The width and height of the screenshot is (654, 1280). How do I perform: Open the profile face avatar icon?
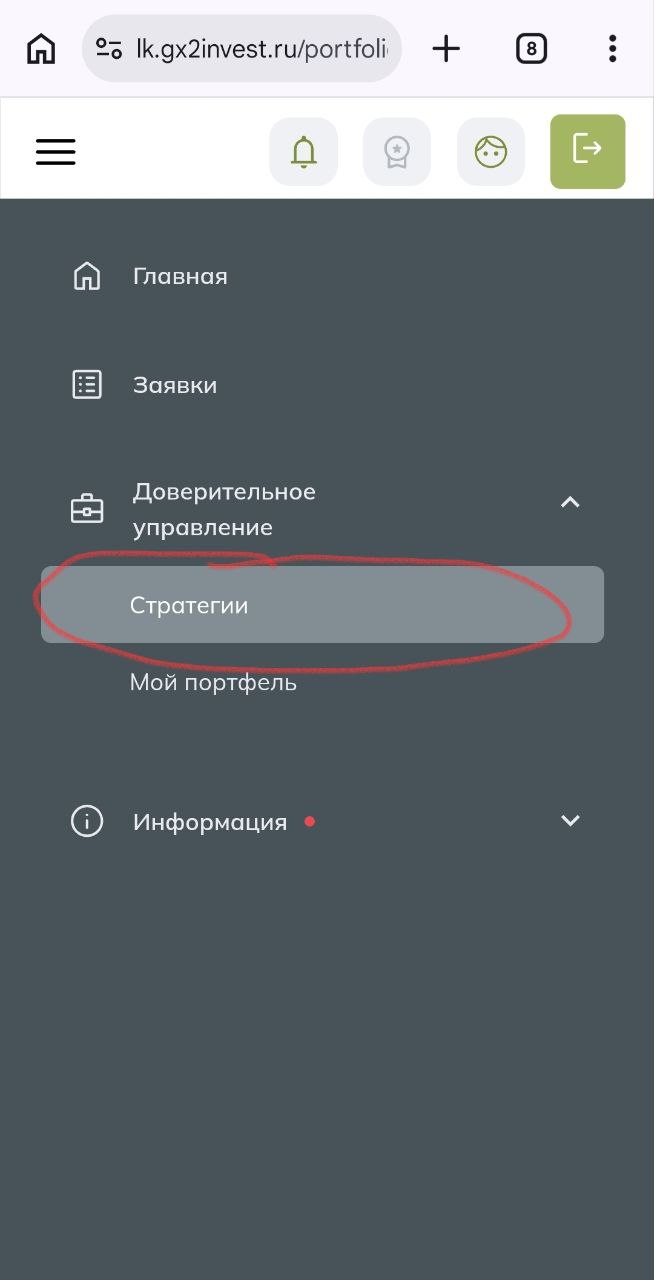click(491, 152)
